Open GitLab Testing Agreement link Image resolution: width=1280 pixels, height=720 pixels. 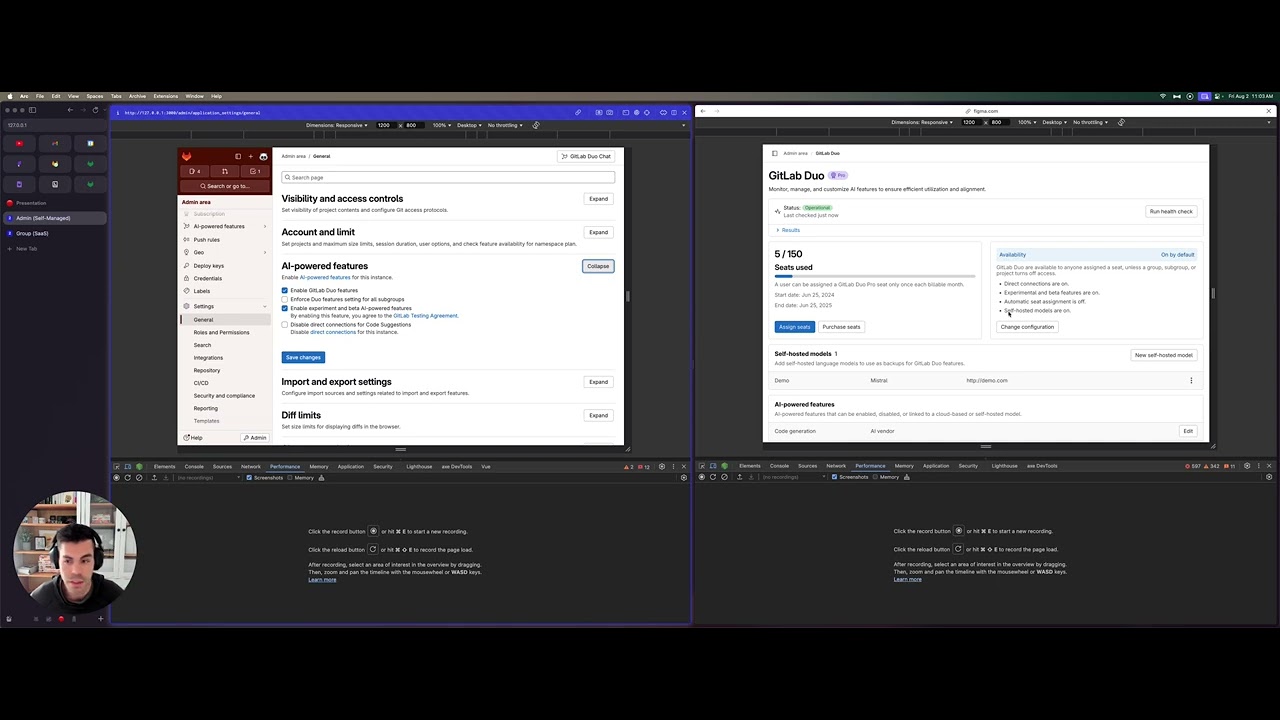(x=425, y=316)
